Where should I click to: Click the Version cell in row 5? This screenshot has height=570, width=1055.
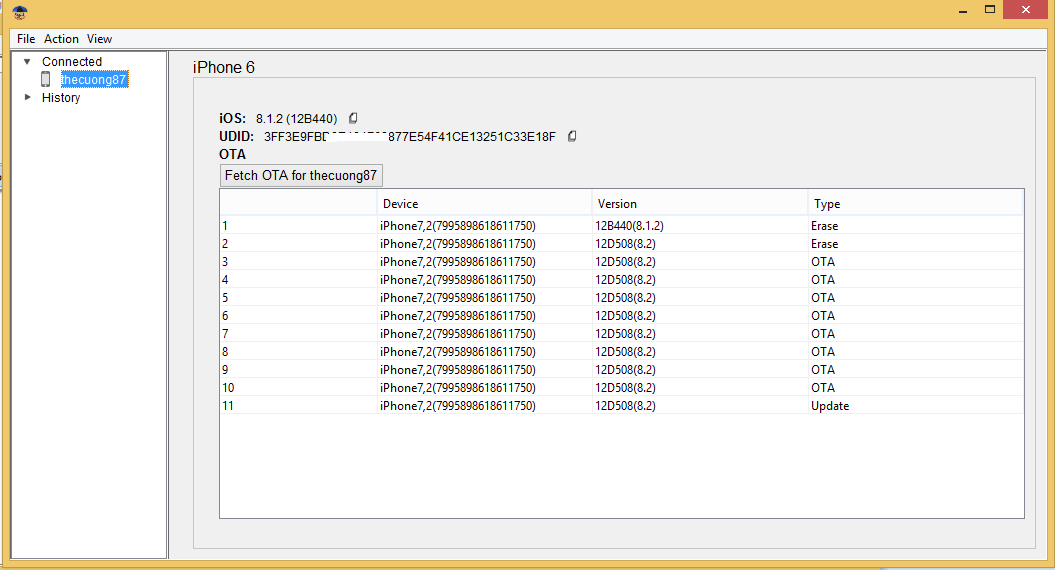tap(700, 297)
